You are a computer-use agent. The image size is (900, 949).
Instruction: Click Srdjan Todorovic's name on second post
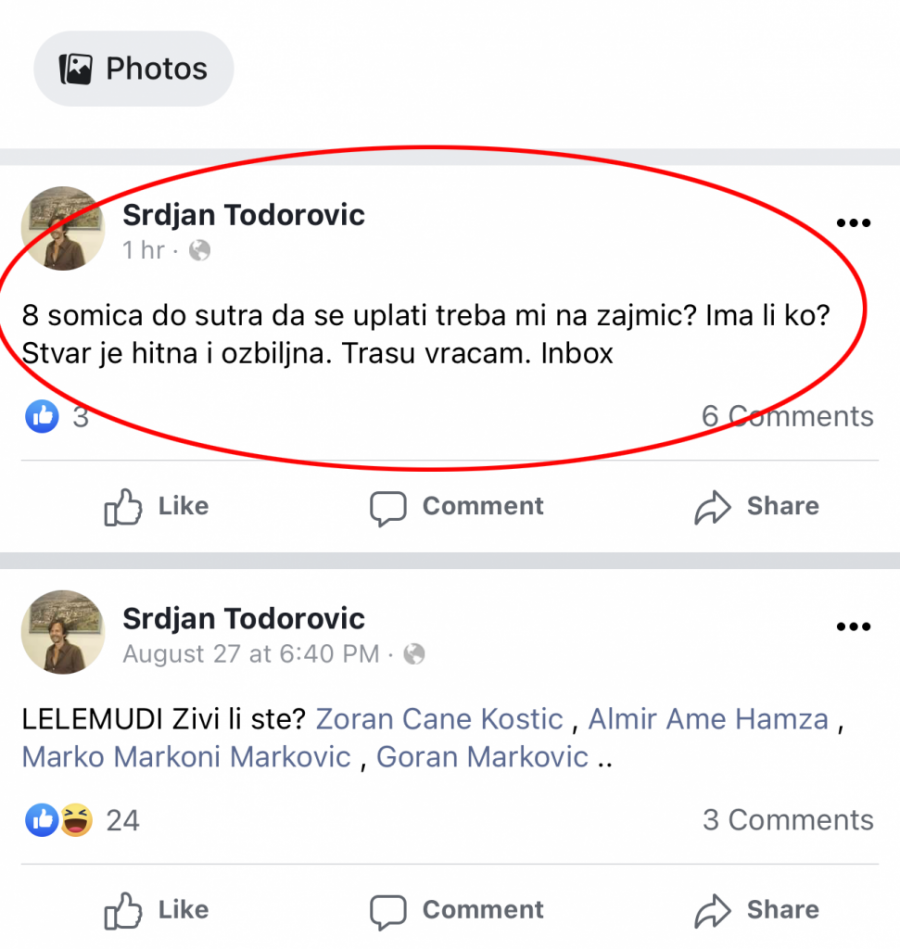pos(243,618)
